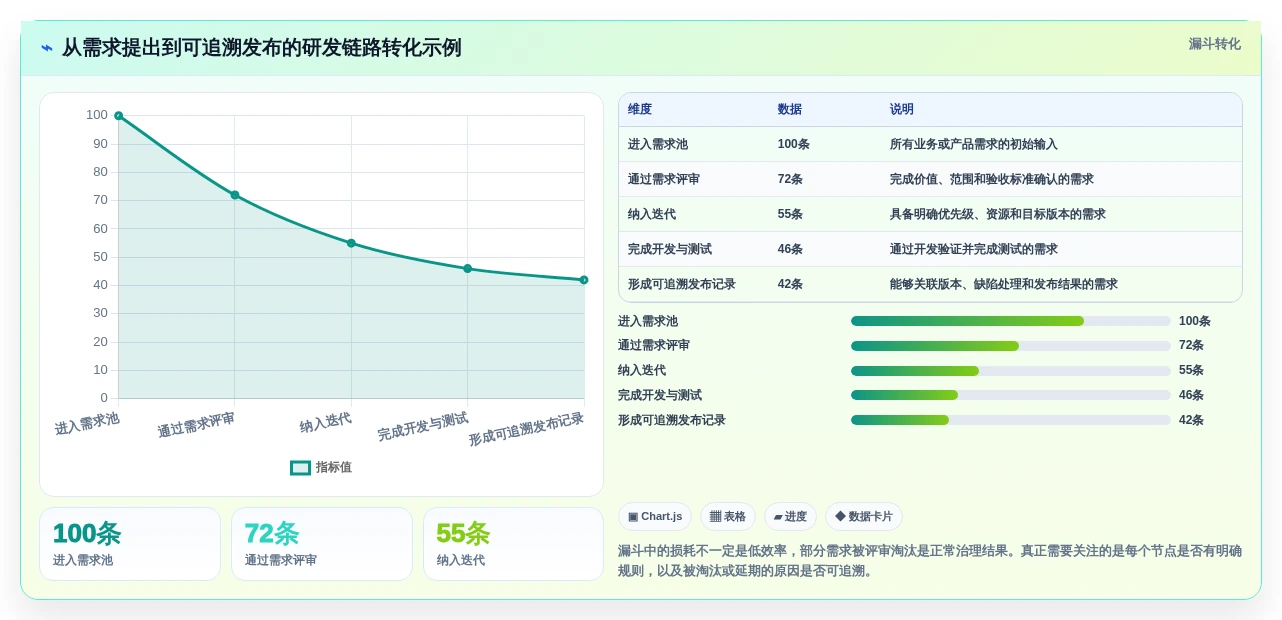Screen dimensions: 1282x620
Task: Click x-axis label 完成开发与测试
Action: point(422,427)
